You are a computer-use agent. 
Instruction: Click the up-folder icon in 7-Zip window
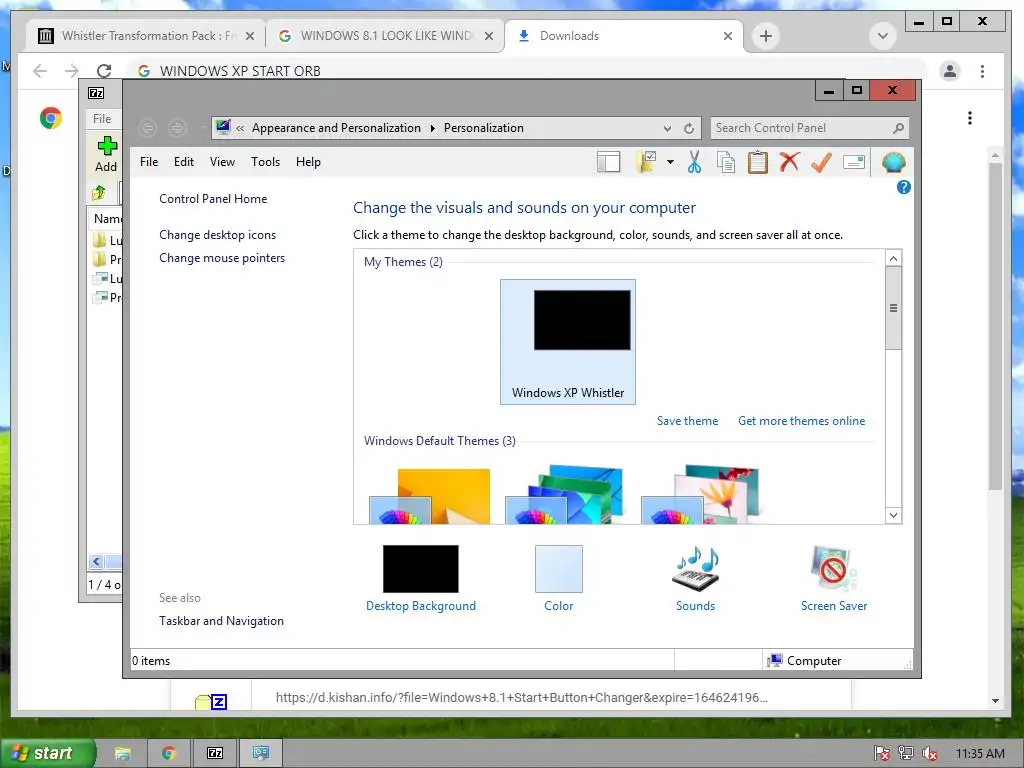pyautogui.click(x=99, y=192)
